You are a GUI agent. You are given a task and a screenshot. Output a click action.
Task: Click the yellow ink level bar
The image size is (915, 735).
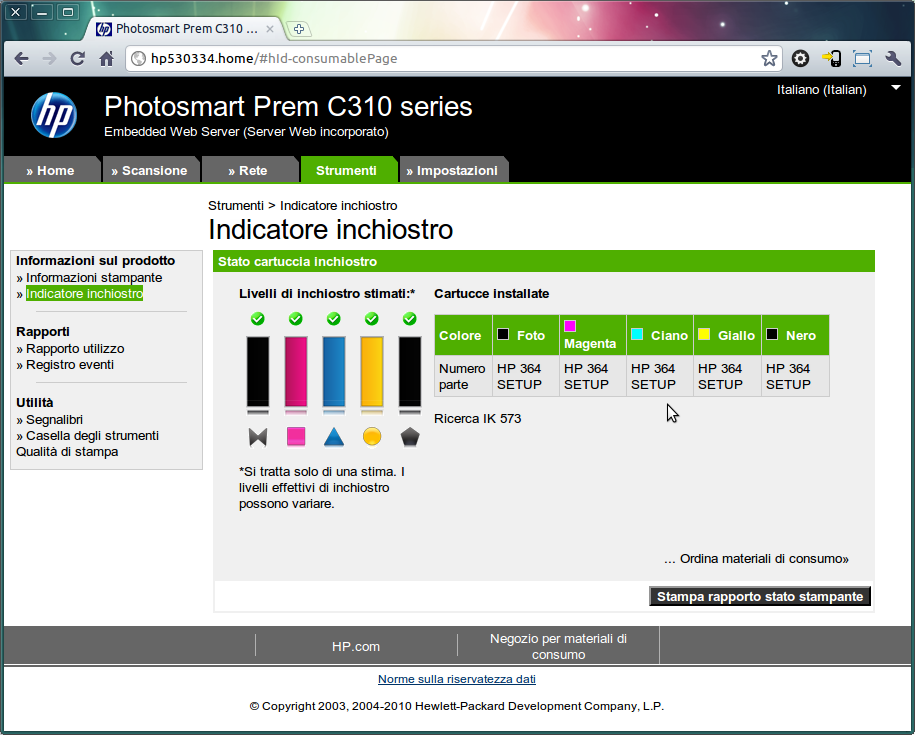[372, 372]
